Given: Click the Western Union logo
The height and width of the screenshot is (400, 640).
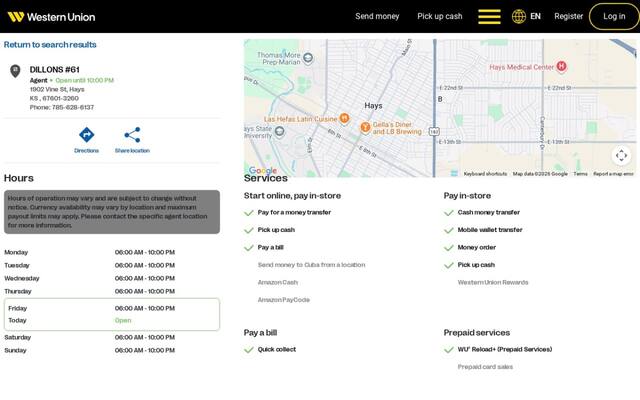Looking at the screenshot, I should click(x=51, y=17).
